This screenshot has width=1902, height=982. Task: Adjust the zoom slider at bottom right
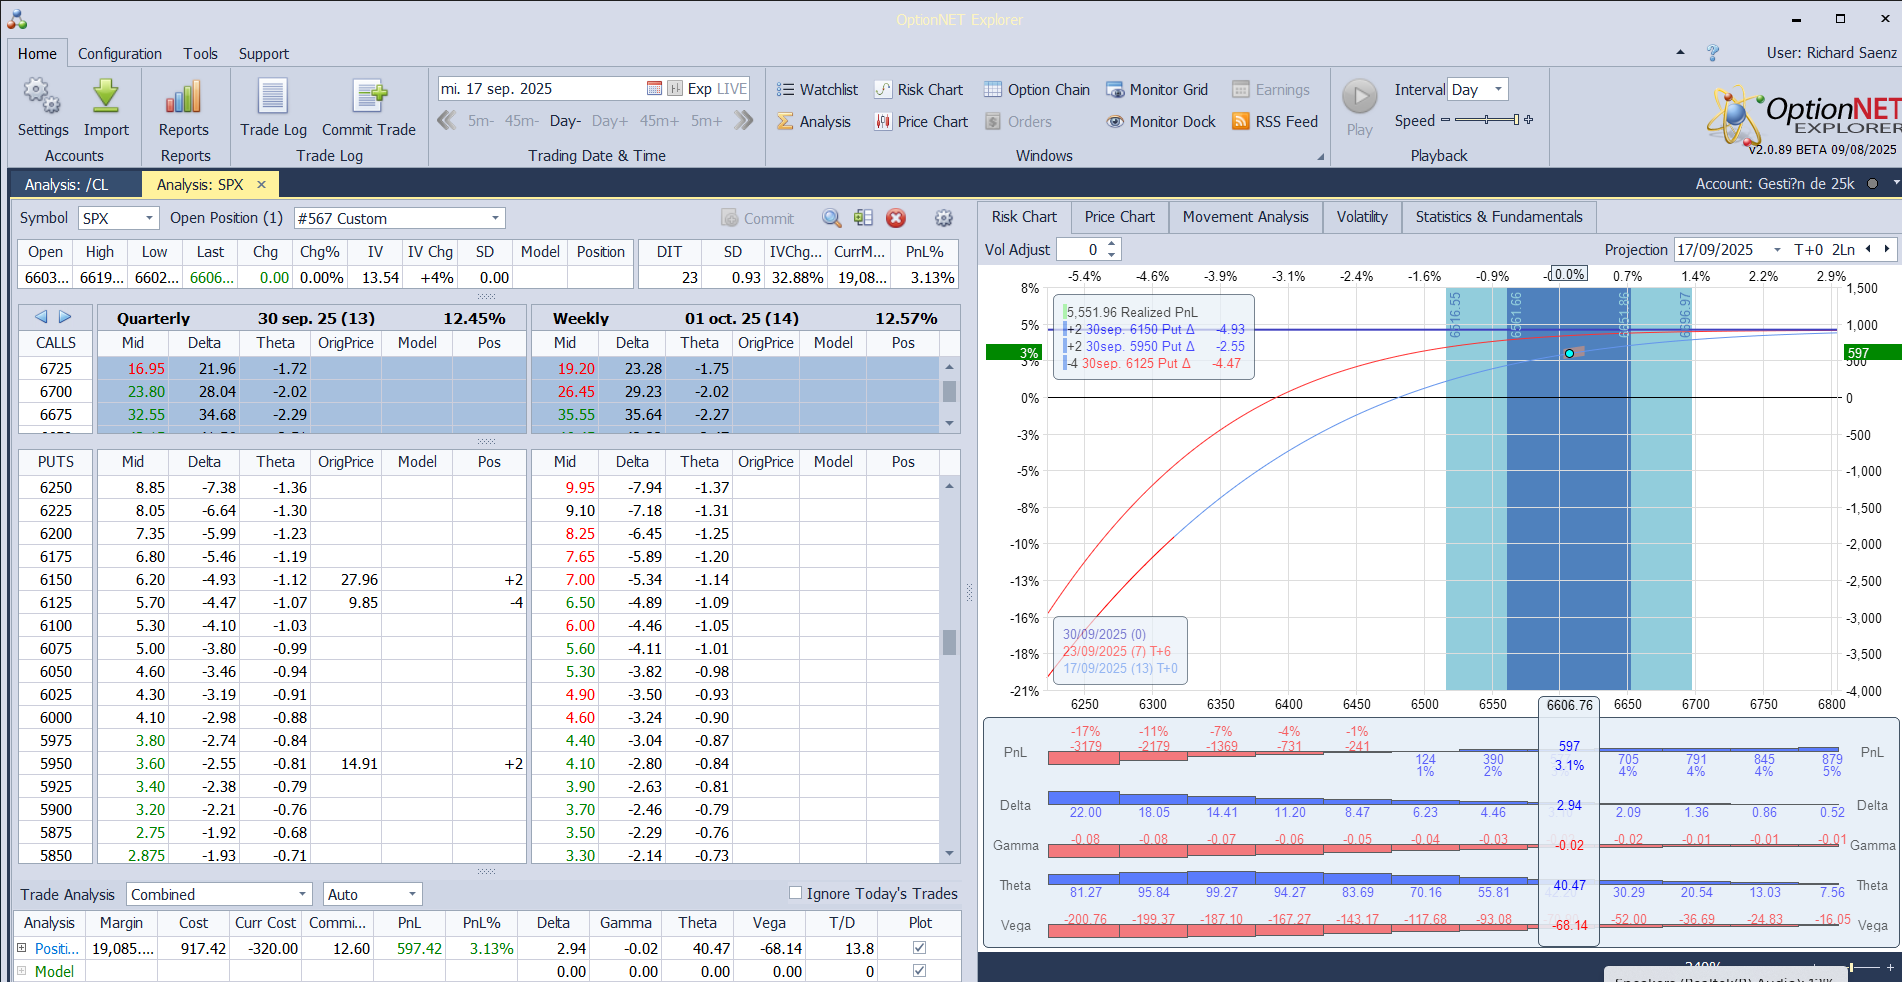1851,967
